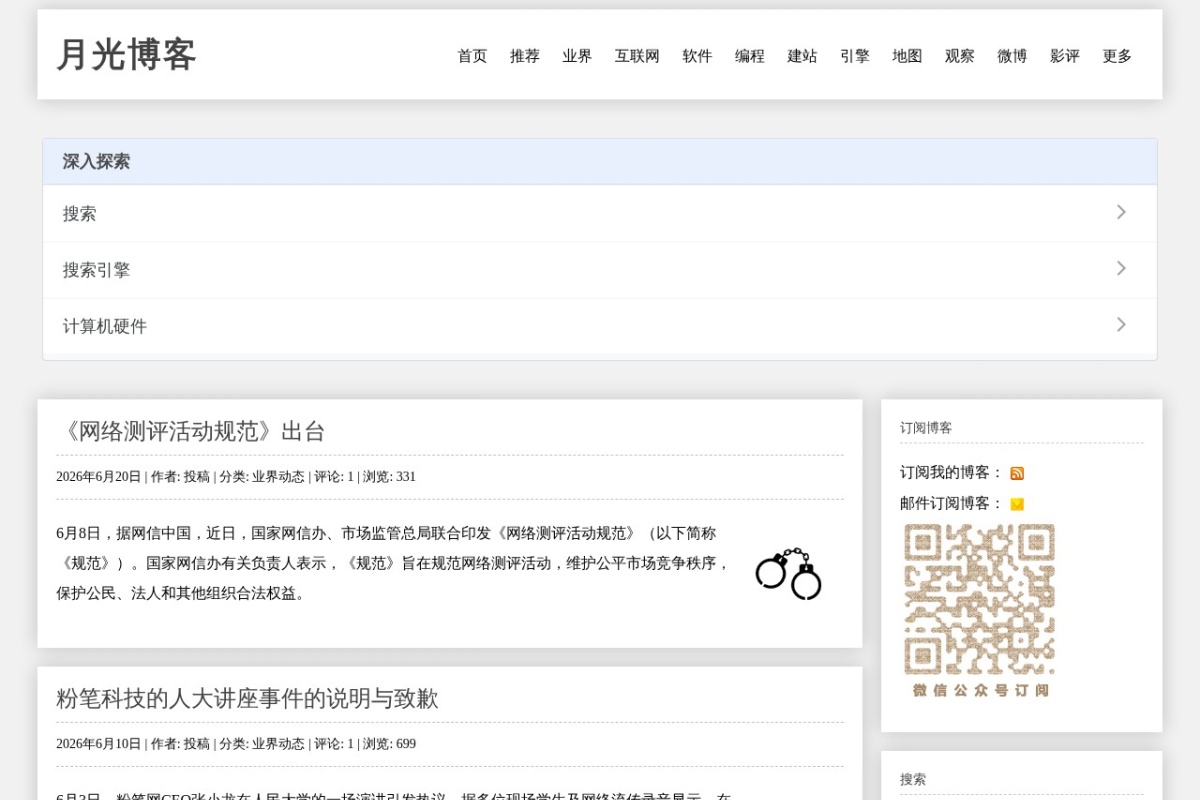
Task: Go to the 编程 category
Action: point(750,56)
